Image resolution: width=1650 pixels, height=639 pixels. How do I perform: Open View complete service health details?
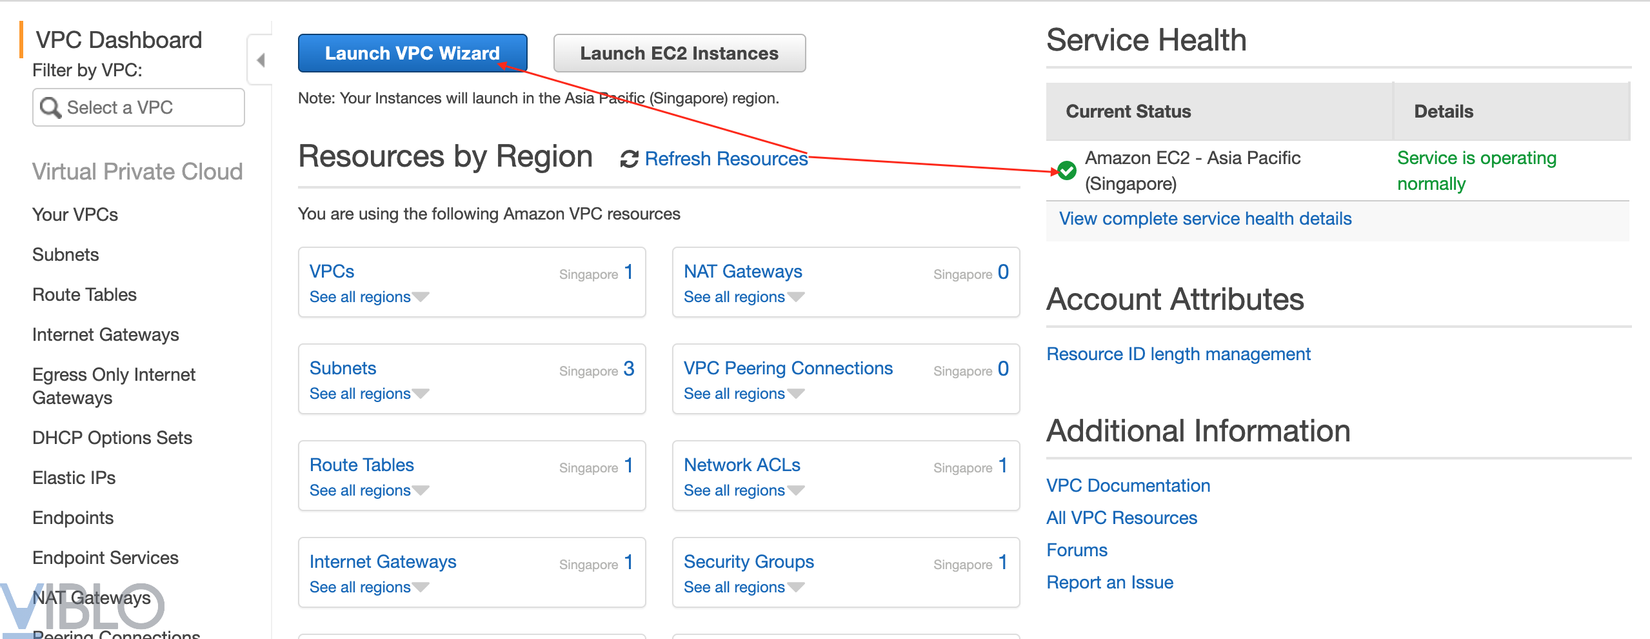1205,219
